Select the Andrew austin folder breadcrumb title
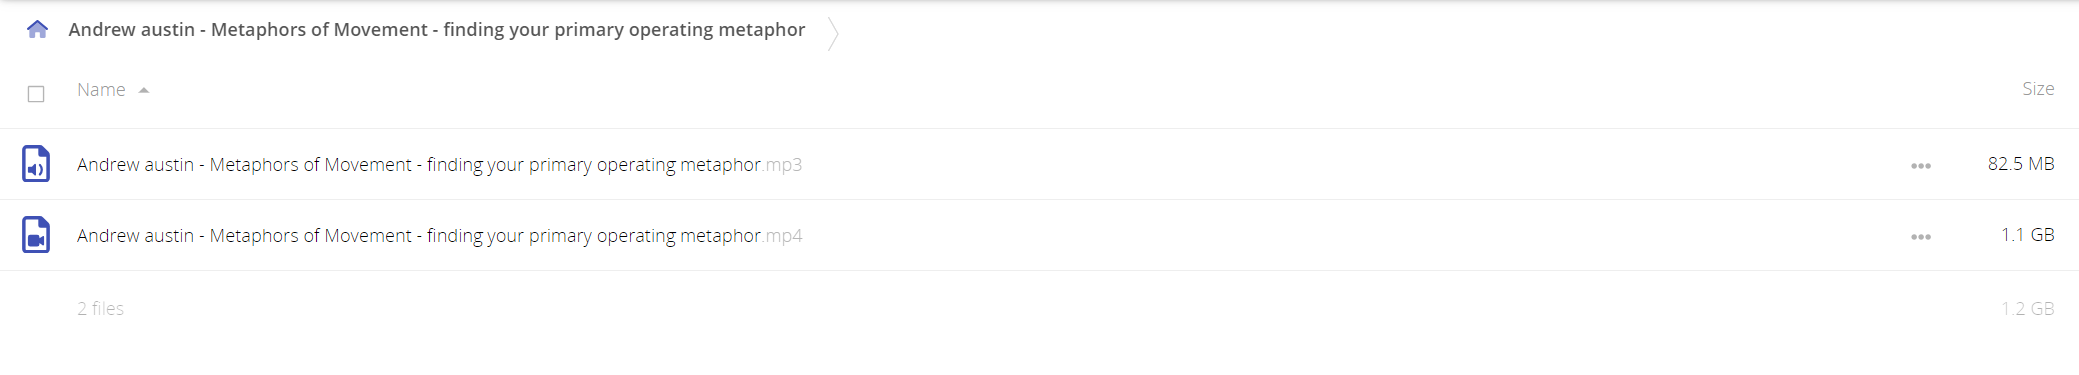Image resolution: width=2079 pixels, height=375 pixels. pos(436,30)
